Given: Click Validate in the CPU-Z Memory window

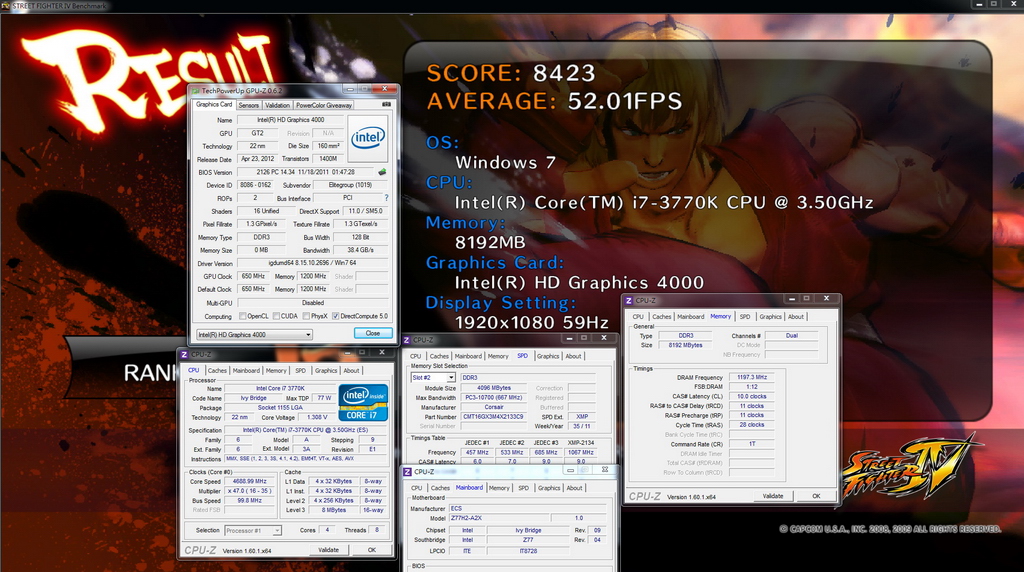Looking at the screenshot, I should point(773,496).
